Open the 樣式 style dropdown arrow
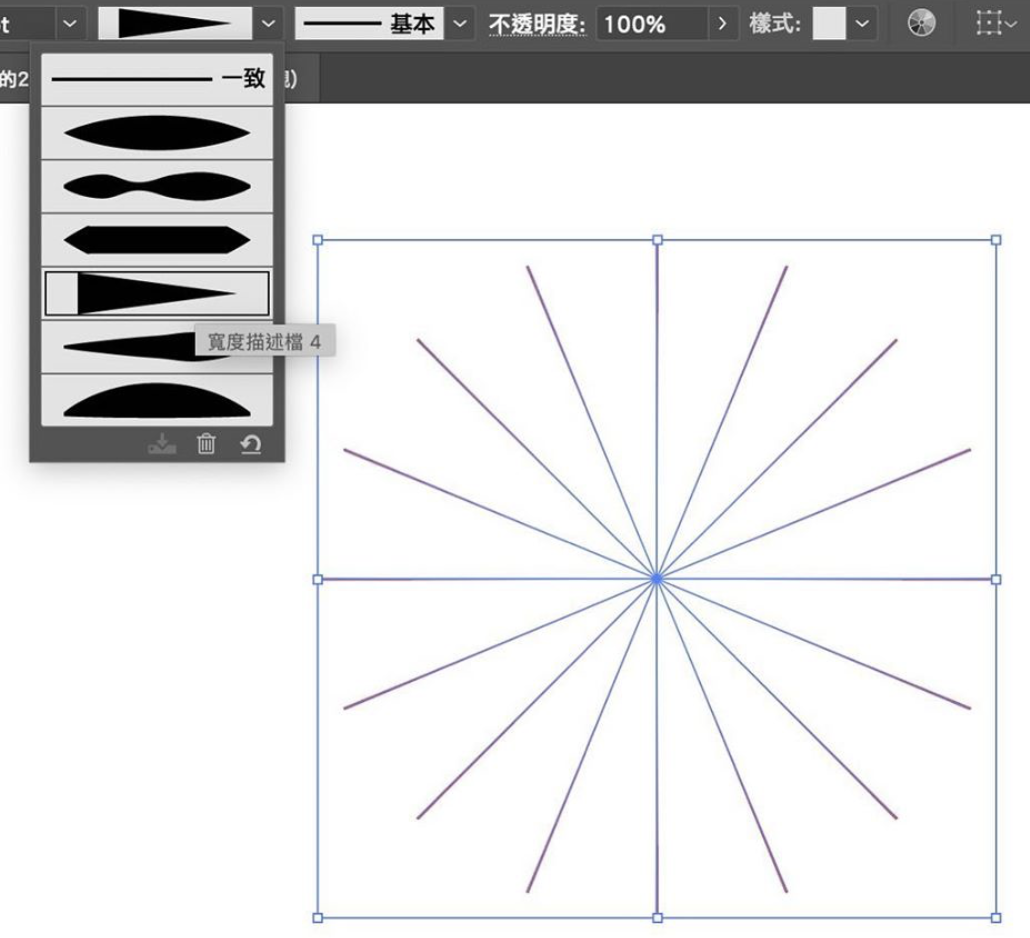The image size is (1030, 938). pyautogui.click(x=862, y=24)
